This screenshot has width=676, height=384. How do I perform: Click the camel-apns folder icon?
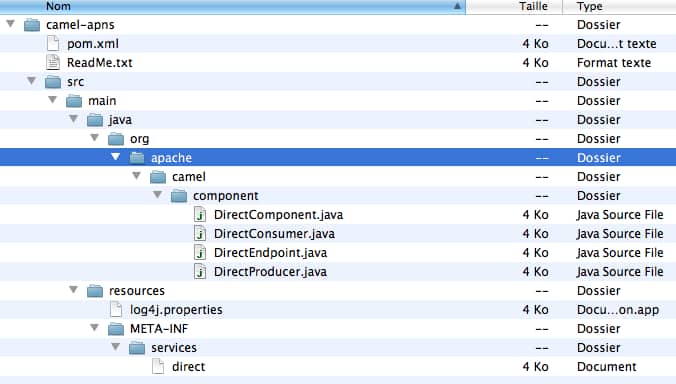(x=32, y=25)
